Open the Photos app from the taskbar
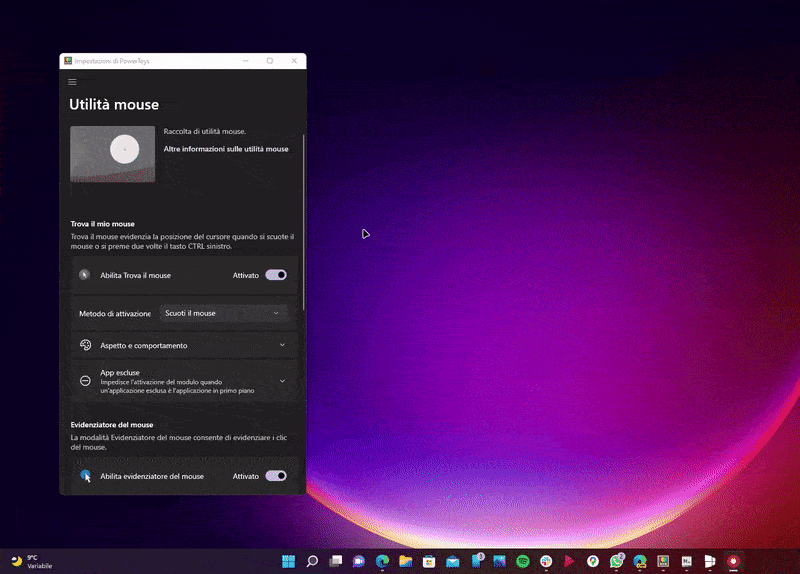Viewport: 800px width, 574px height. click(x=499, y=562)
